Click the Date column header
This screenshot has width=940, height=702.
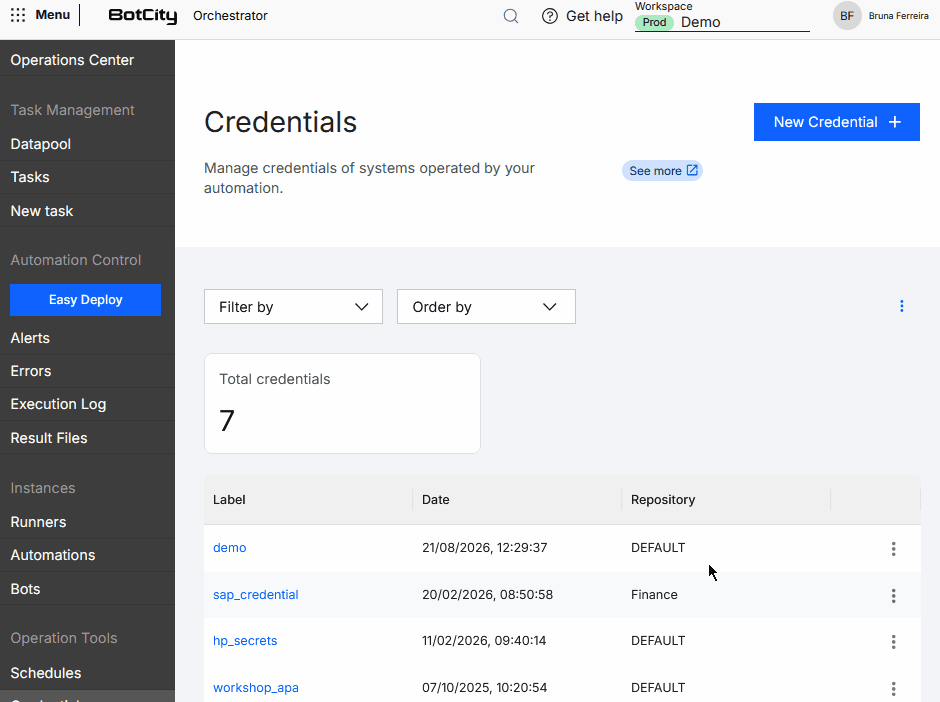click(x=435, y=500)
